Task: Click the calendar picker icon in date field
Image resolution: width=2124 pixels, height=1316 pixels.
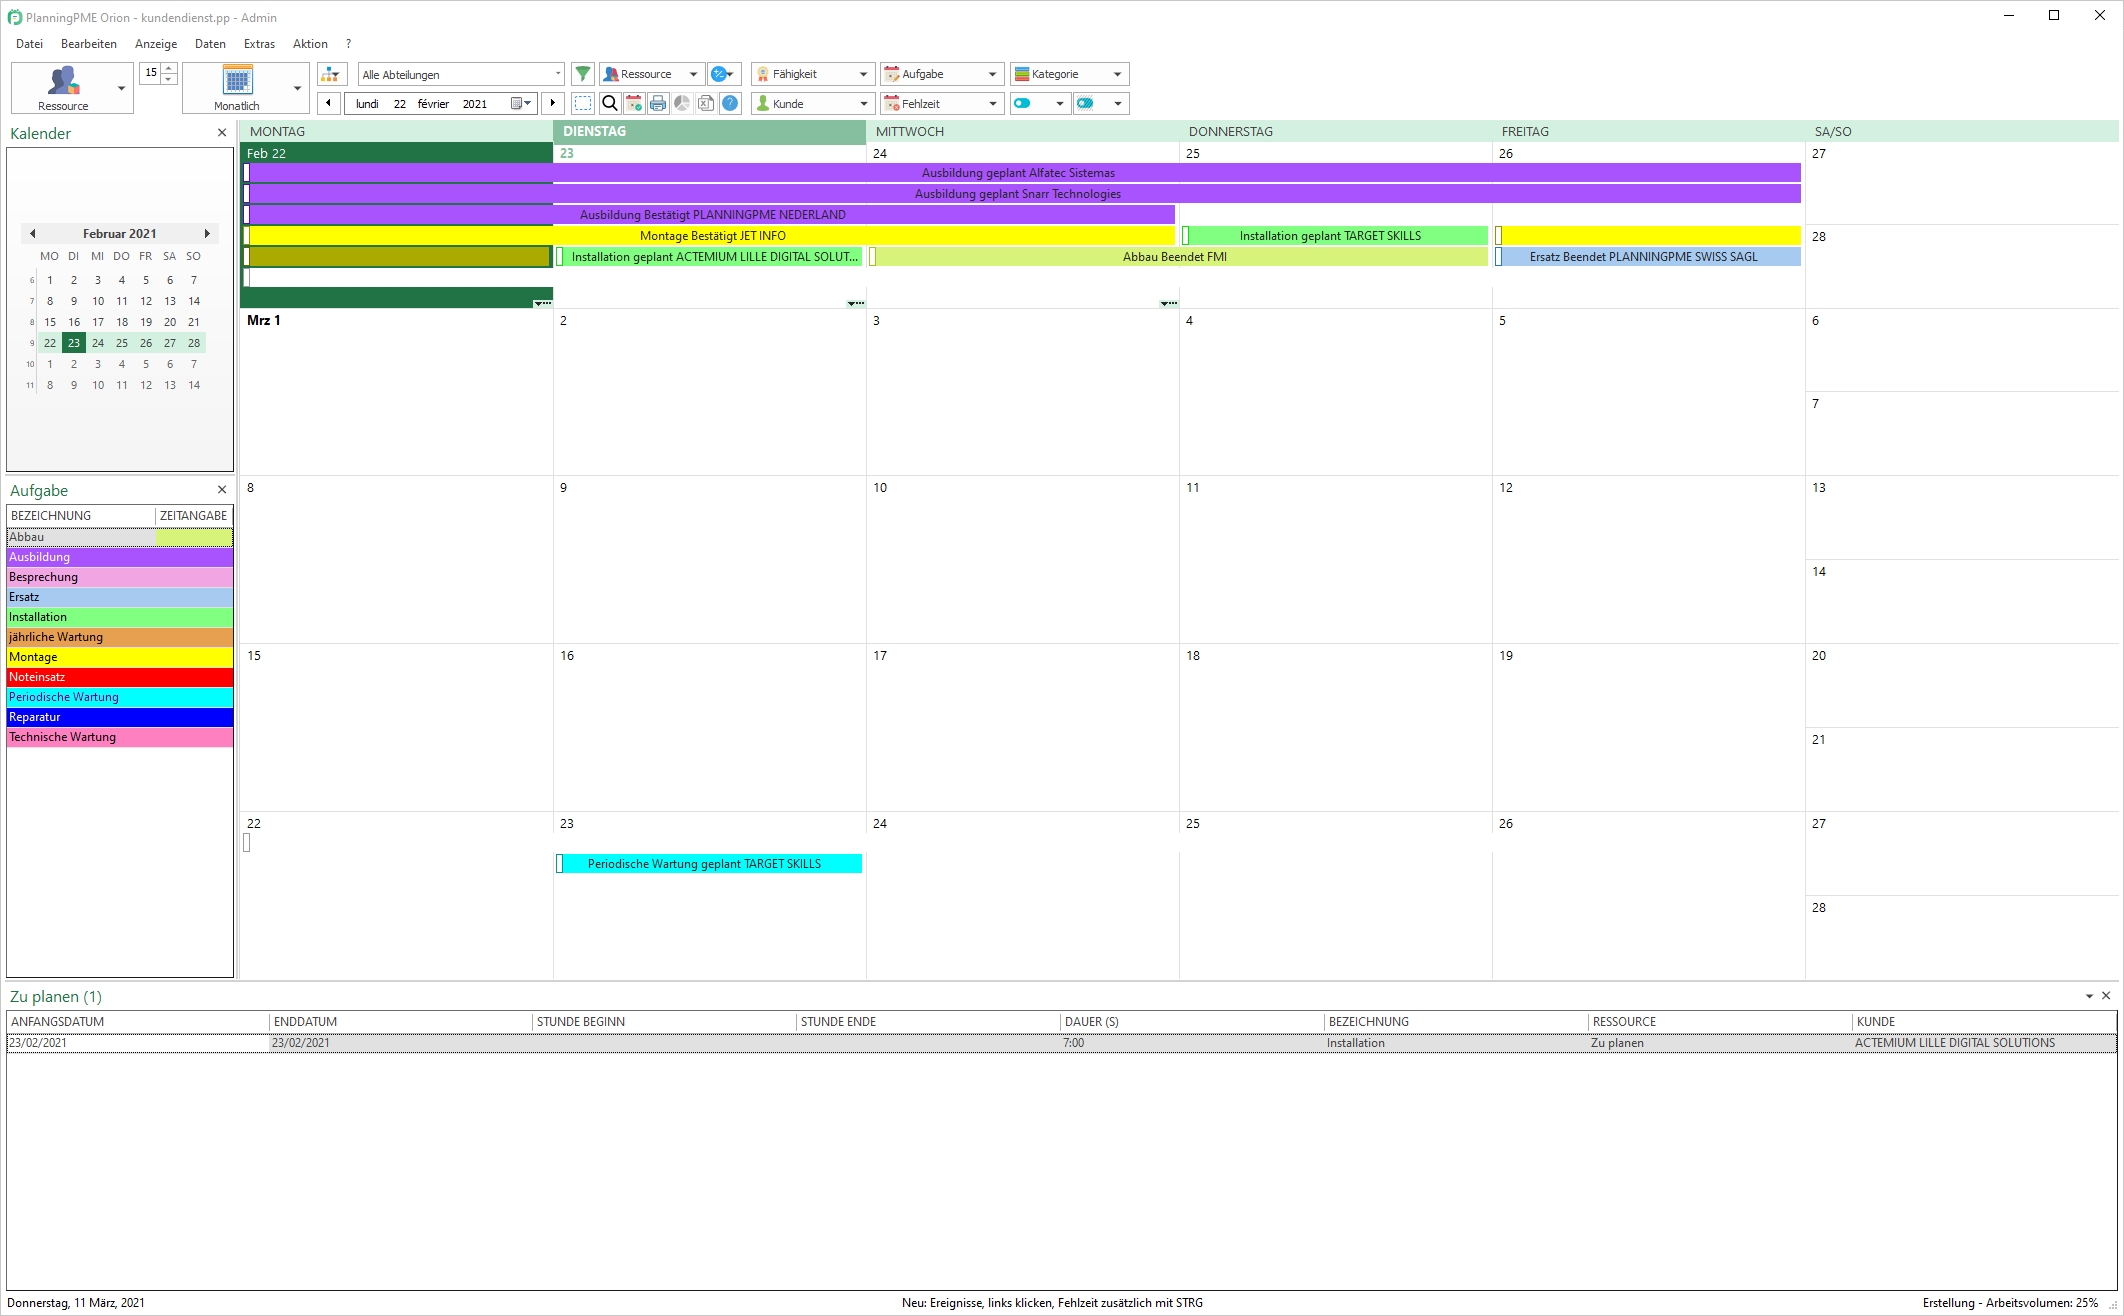Action: (517, 103)
